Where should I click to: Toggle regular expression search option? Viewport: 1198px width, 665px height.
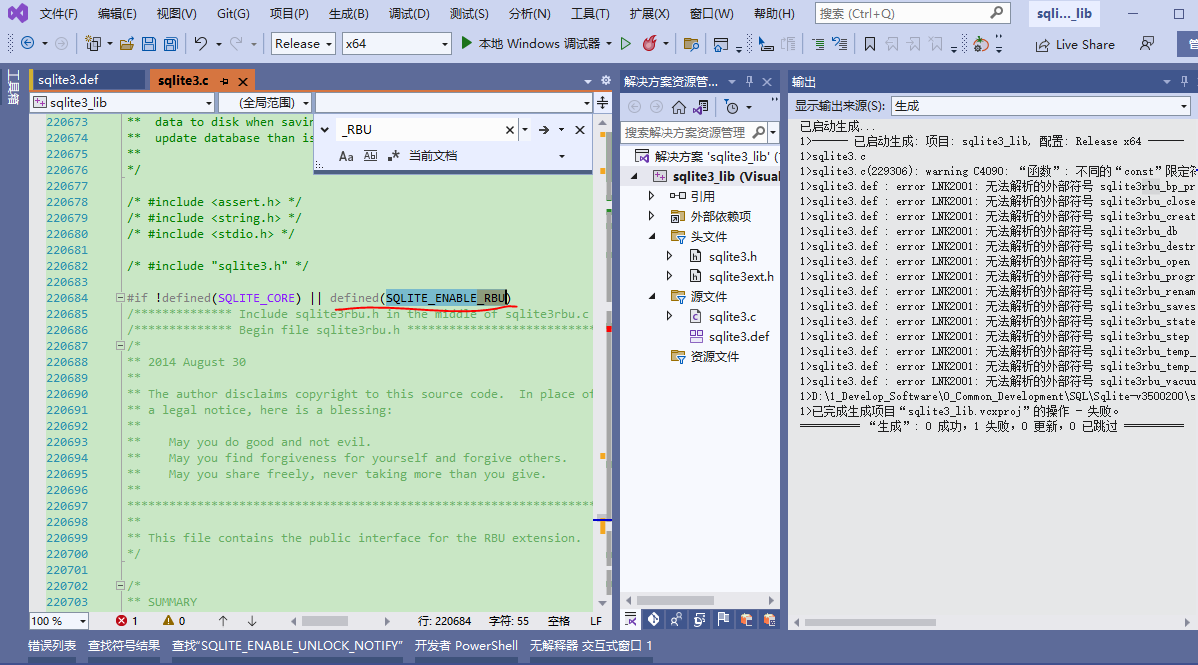393,156
